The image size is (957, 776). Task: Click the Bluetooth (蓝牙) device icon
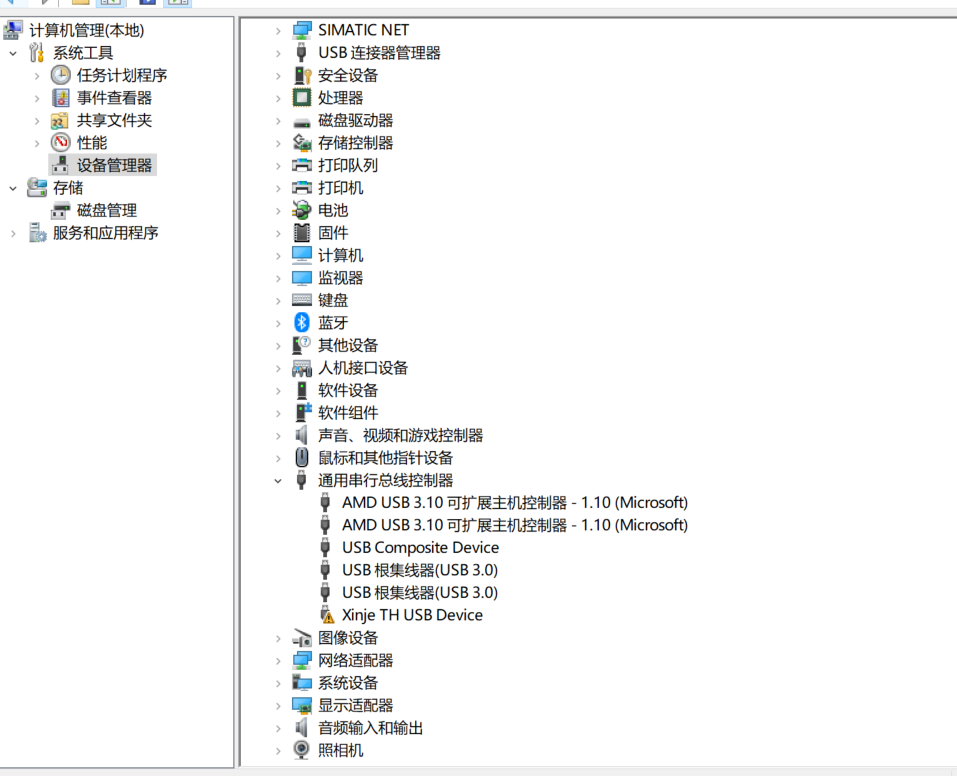[302, 322]
